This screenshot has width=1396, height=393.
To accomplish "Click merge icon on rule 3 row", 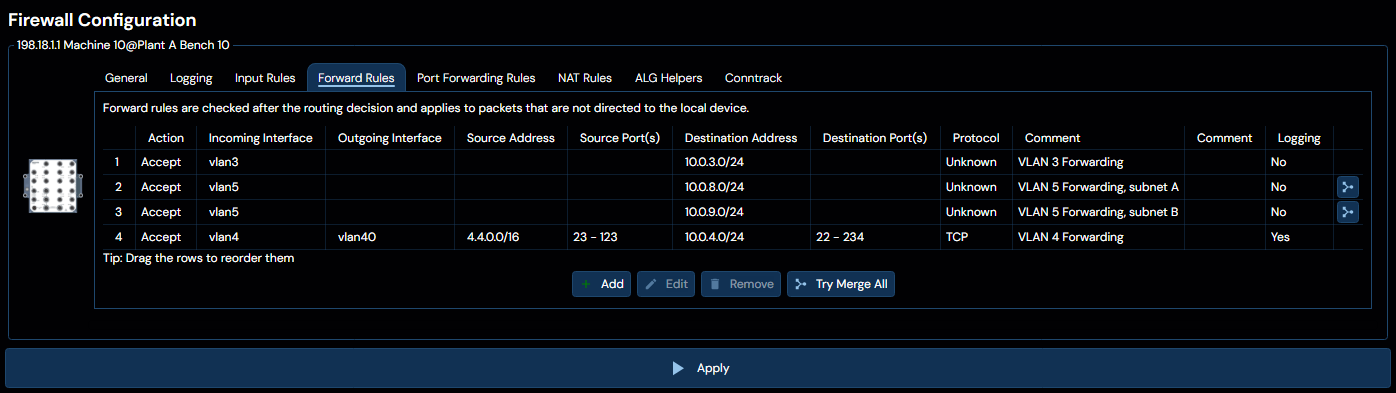I will (1348, 212).
